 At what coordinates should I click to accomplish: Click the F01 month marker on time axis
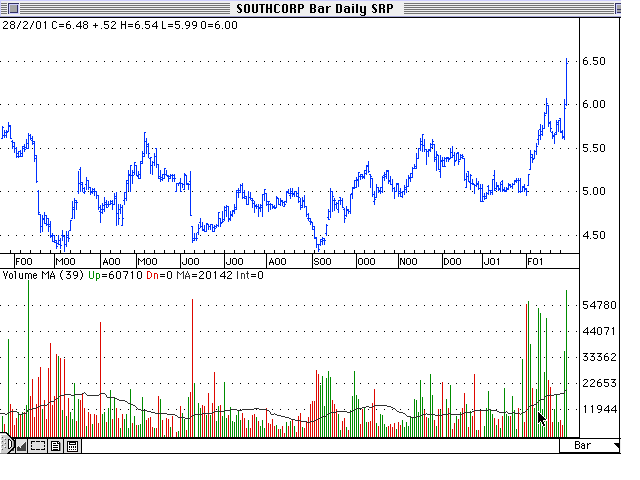point(535,262)
